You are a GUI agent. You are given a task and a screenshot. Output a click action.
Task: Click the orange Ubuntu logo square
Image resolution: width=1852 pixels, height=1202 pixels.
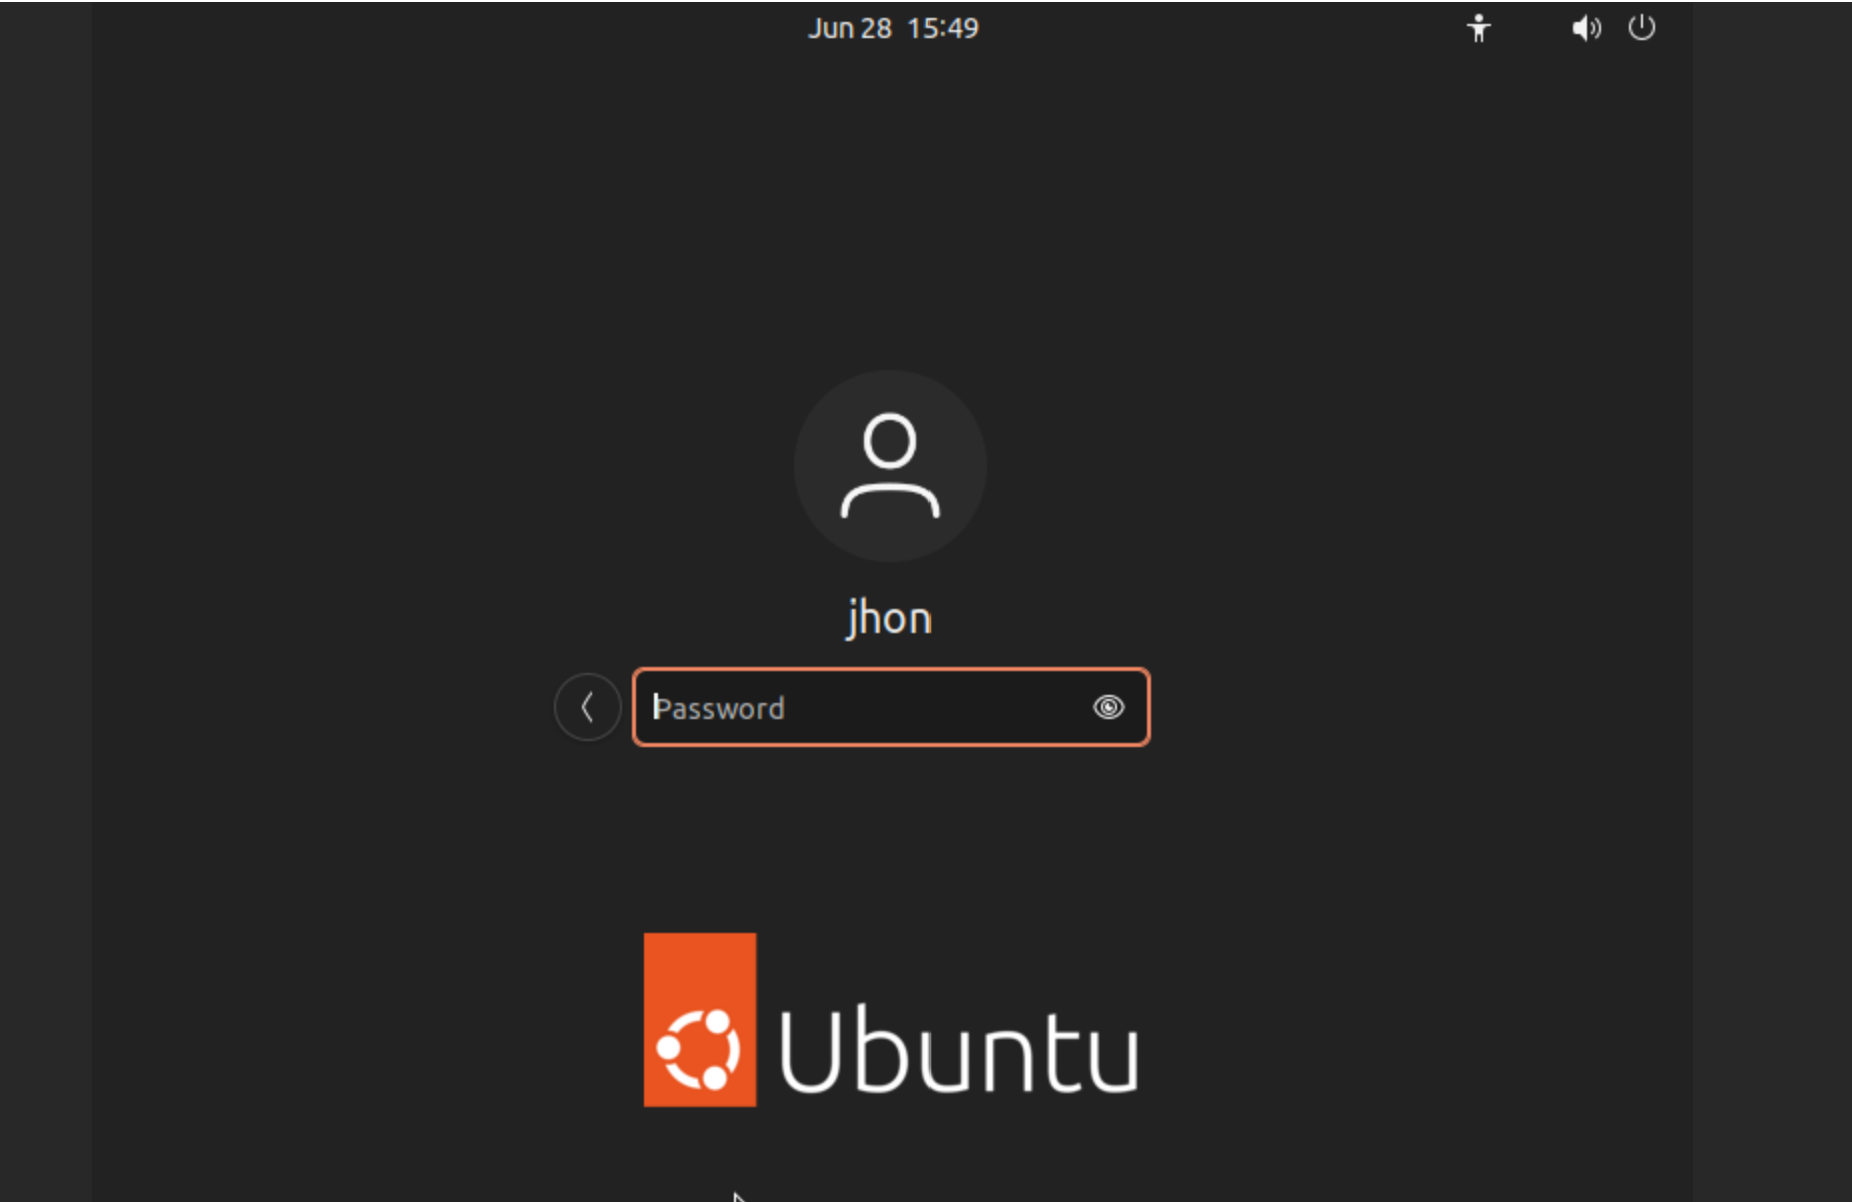tap(700, 1019)
